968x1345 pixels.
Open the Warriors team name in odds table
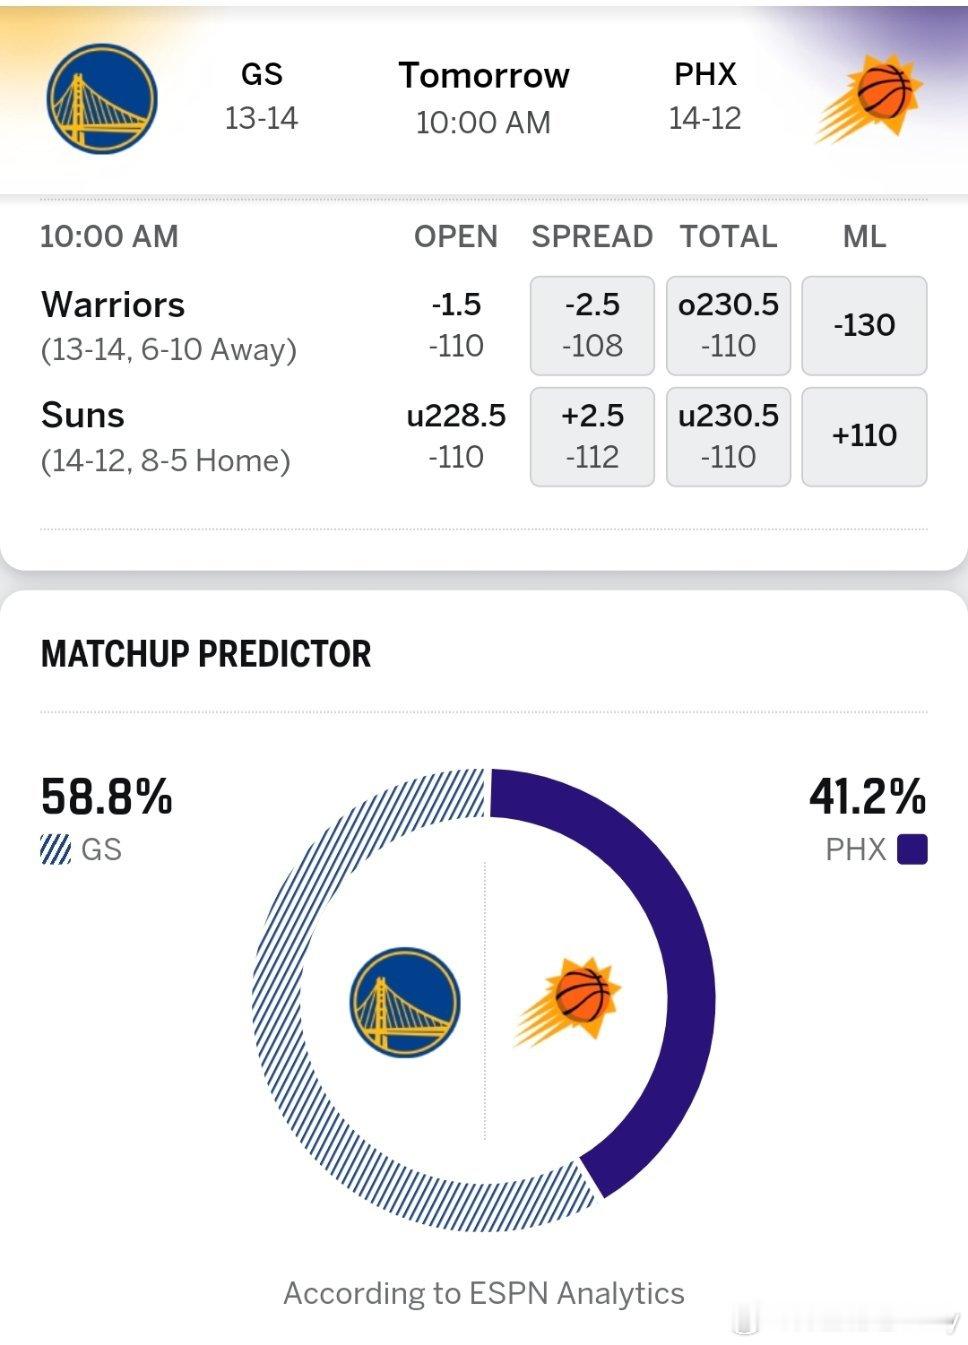click(x=113, y=304)
